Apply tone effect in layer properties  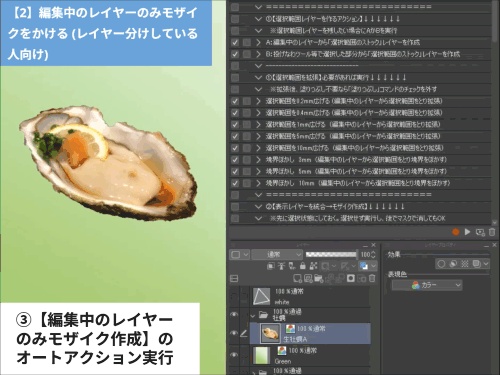click(465, 264)
